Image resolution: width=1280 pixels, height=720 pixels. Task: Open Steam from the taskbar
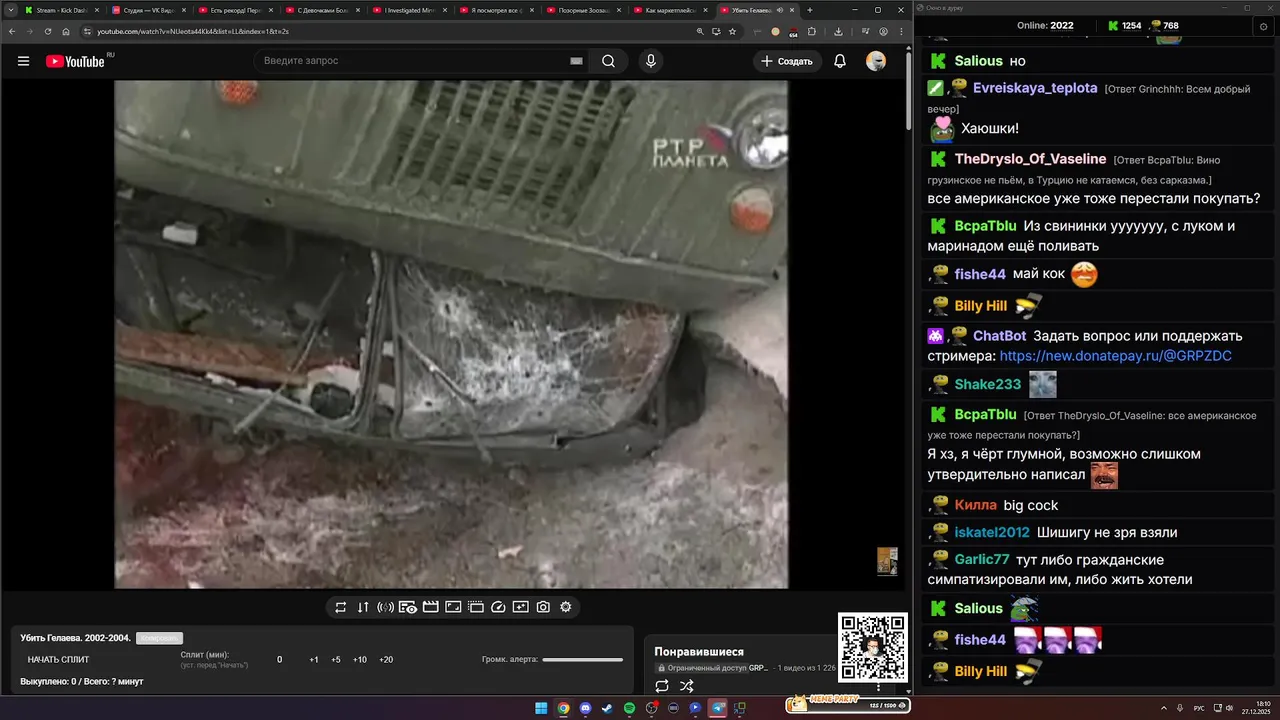click(607, 708)
